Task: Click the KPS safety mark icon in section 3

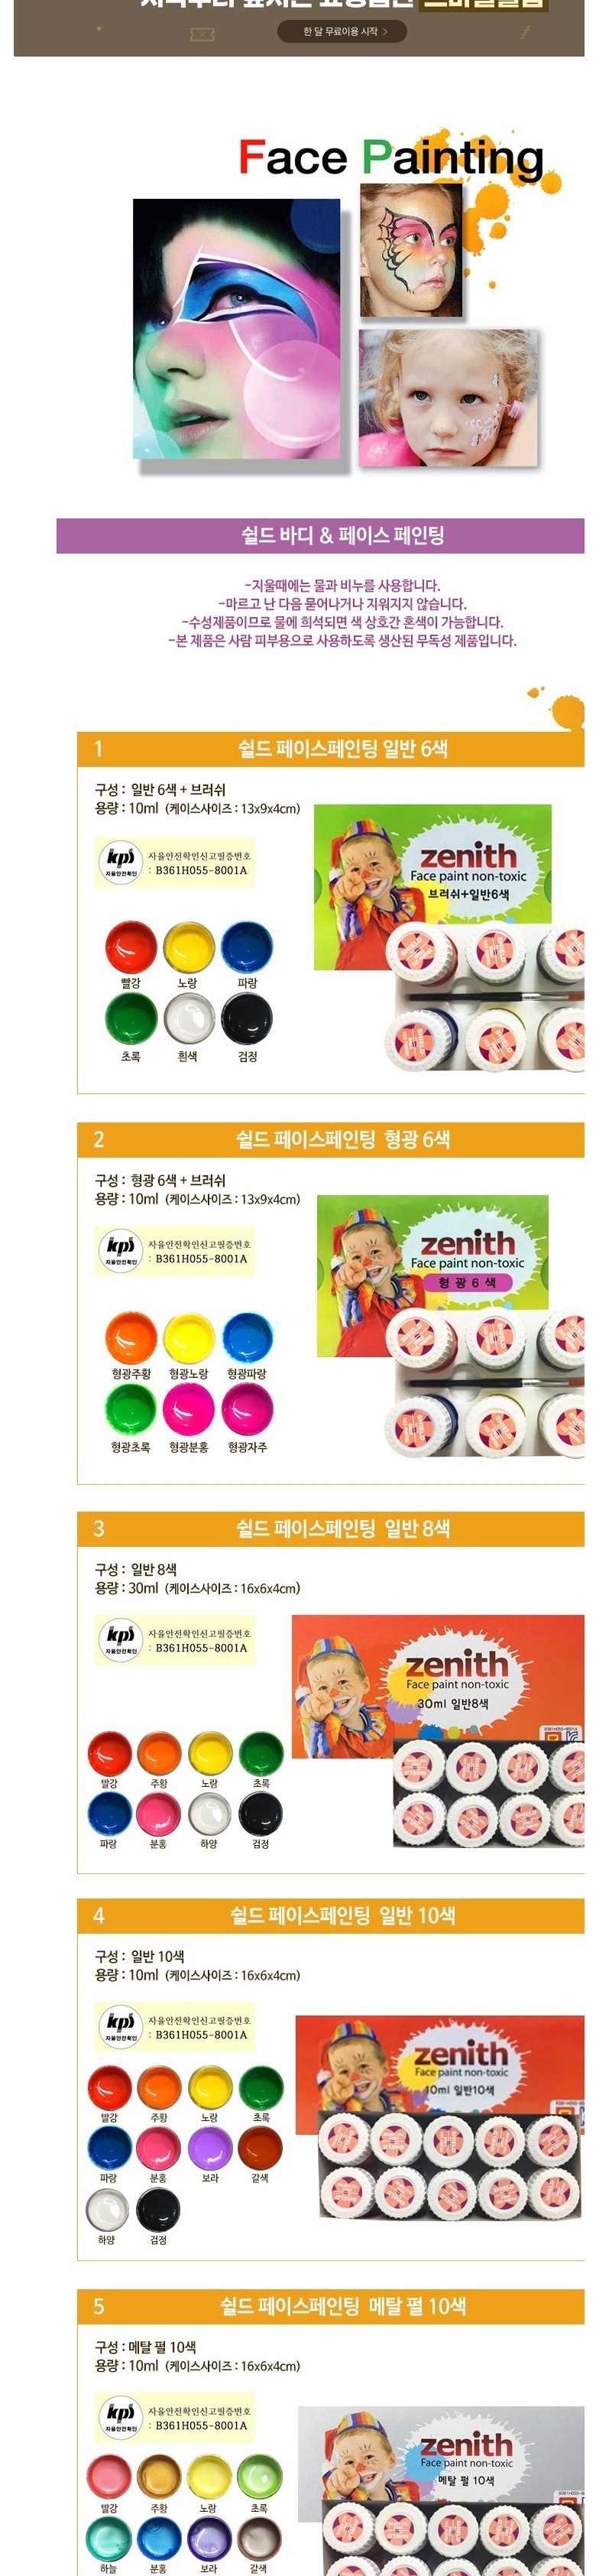Action: point(120,1639)
